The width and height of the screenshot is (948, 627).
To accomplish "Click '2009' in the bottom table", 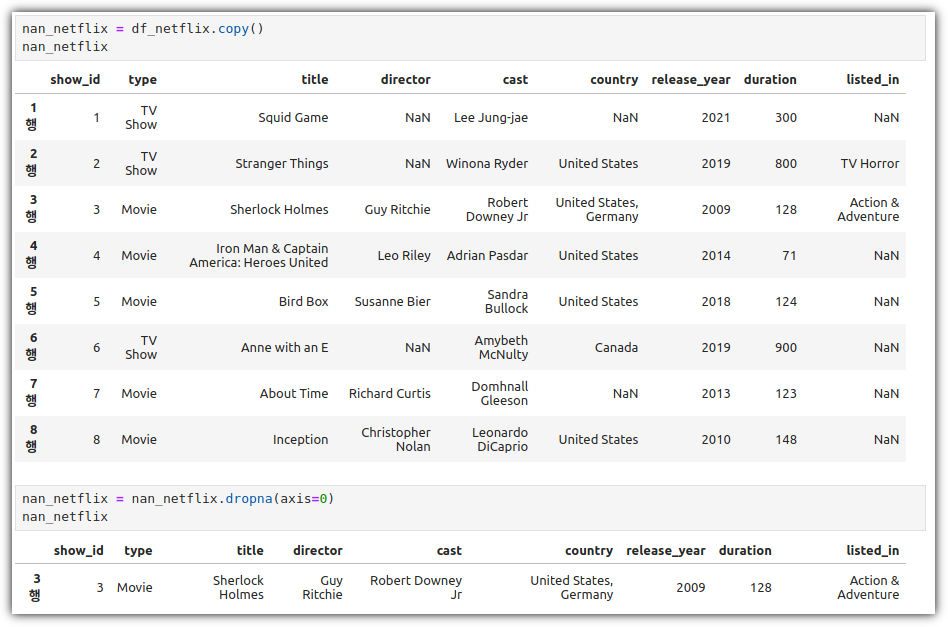I will (x=690, y=587).
